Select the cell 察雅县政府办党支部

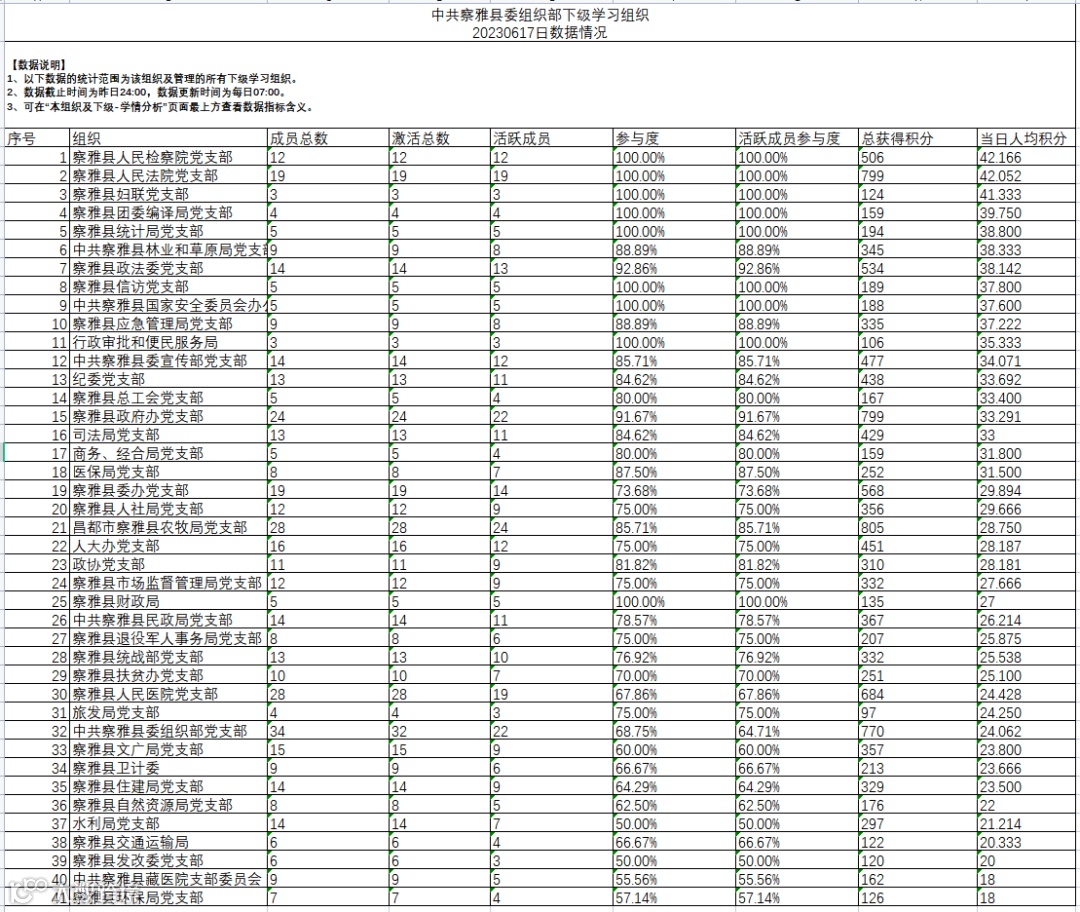pos(169,416)
